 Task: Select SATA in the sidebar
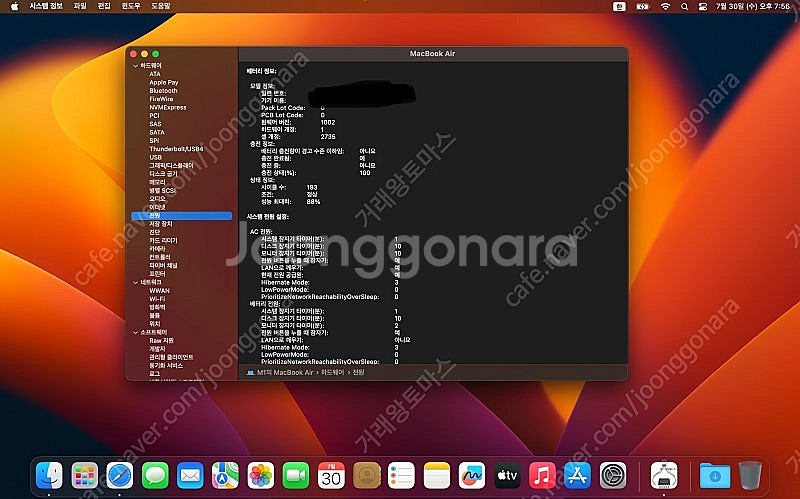(x=157, y=132)
